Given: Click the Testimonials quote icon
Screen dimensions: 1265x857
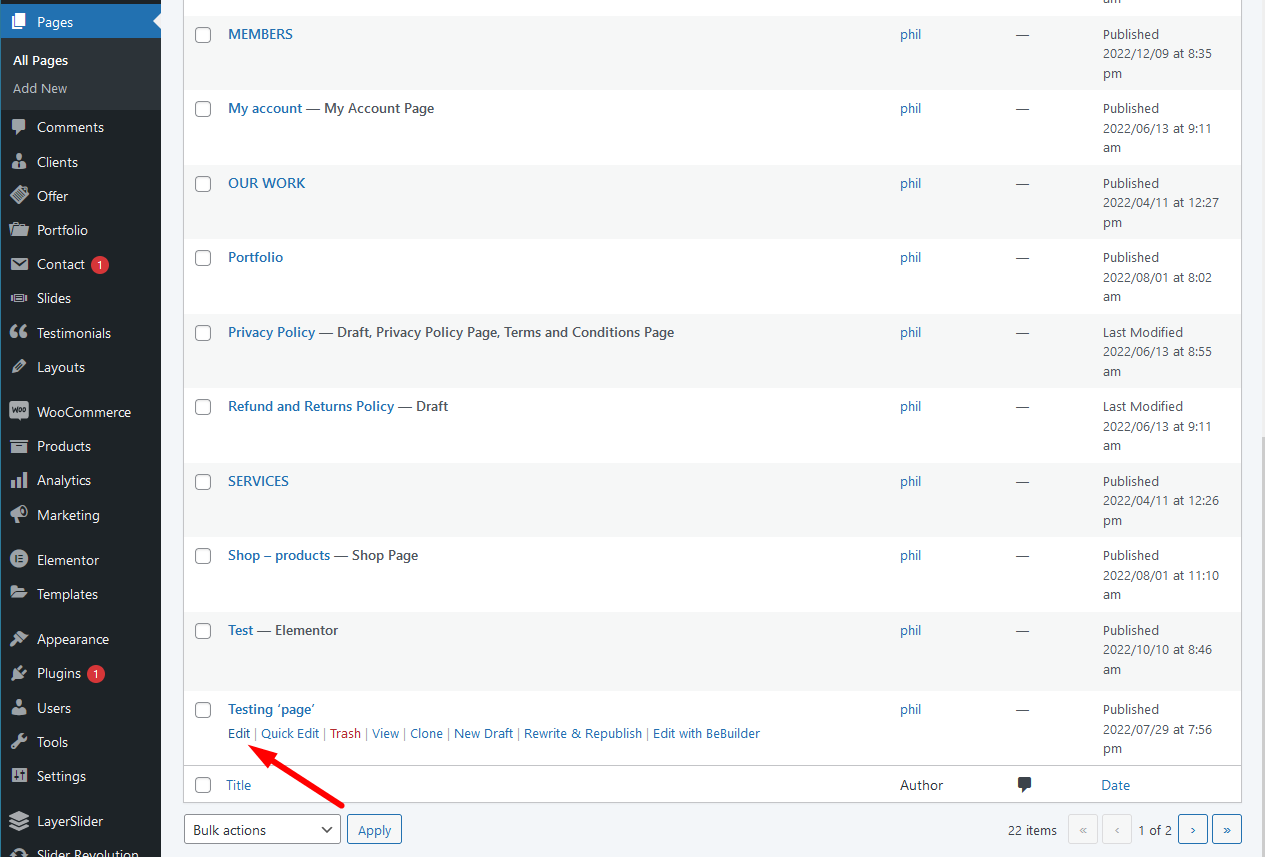Looking at the screenshot, I should point(19,333).
